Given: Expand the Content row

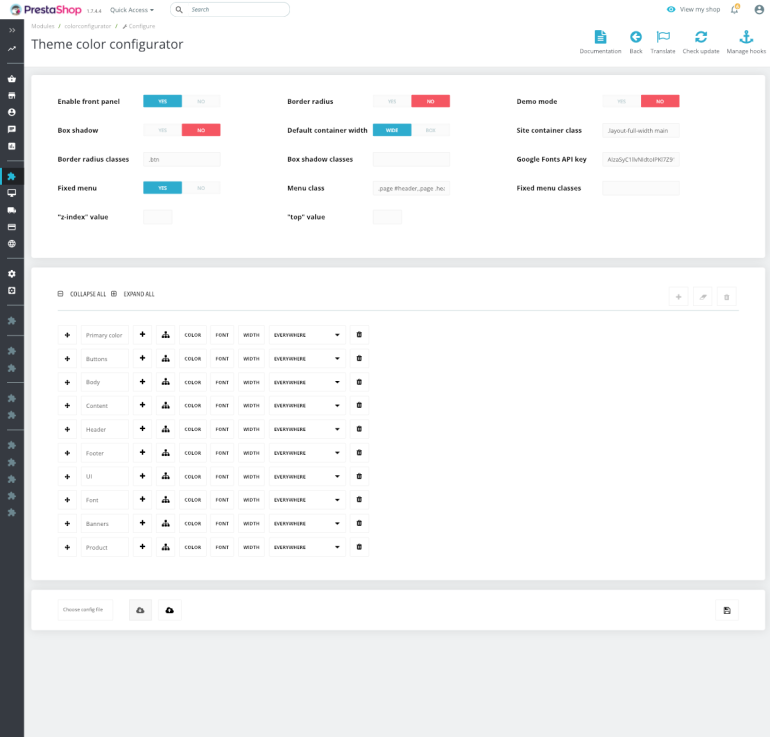Looking at the screenshot, I should tap(67, 406).
